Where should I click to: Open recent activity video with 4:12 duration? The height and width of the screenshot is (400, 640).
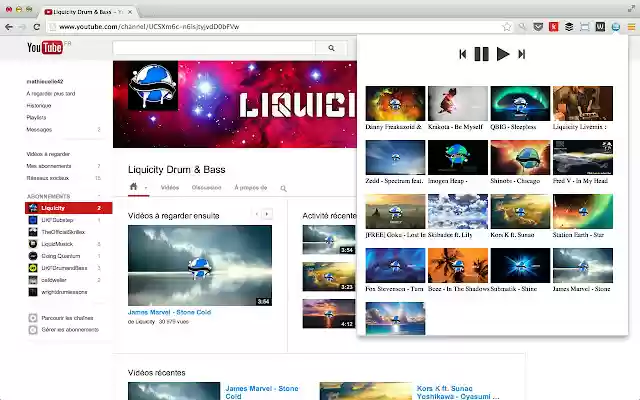click(x=329, y=313)
